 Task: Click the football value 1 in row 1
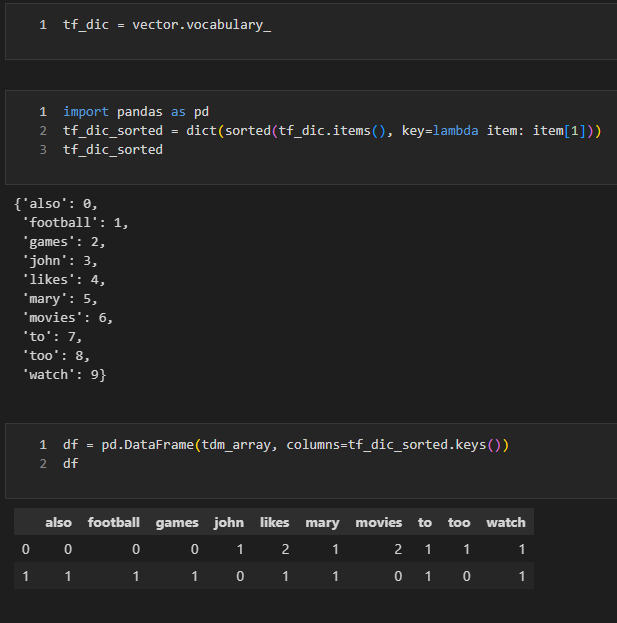[136, 576]
